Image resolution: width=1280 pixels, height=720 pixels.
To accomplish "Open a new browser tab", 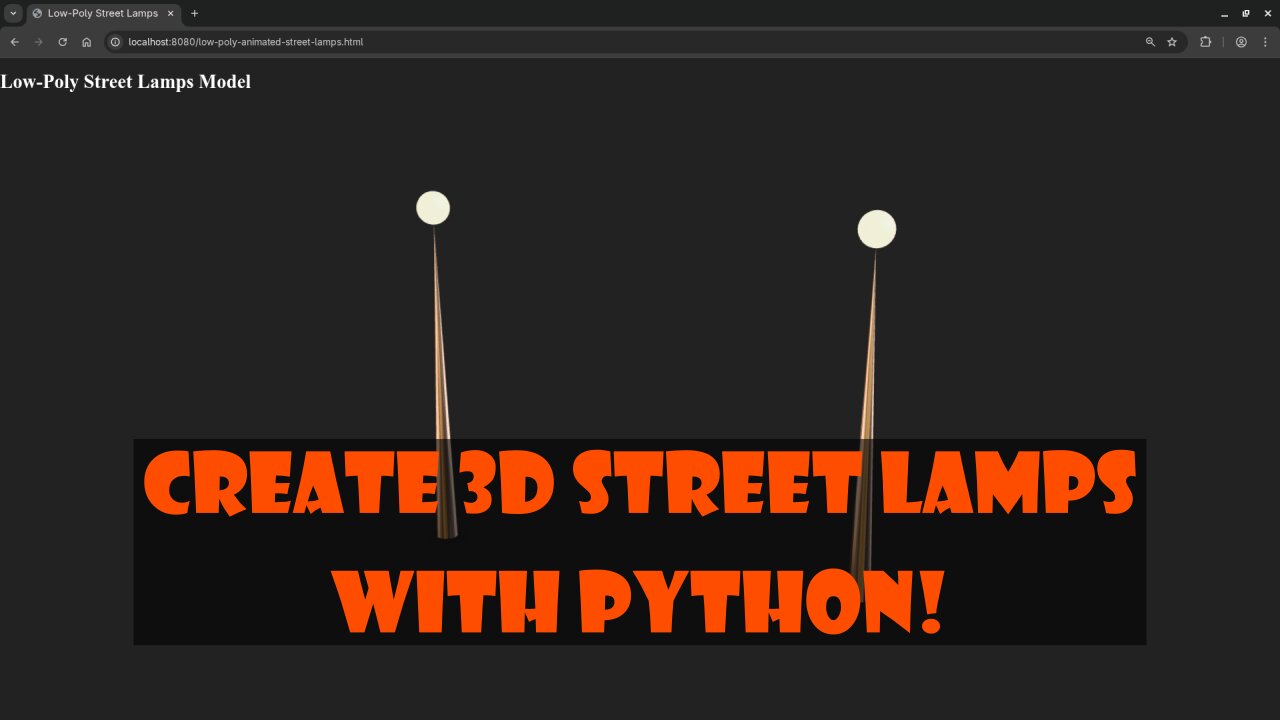I will [195, 13].
